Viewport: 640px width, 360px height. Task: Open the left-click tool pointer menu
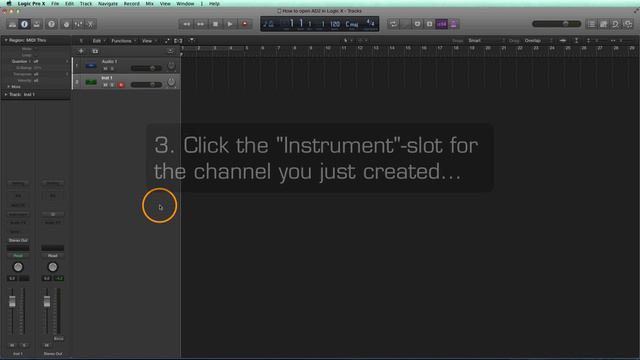(x=347, y=40)
